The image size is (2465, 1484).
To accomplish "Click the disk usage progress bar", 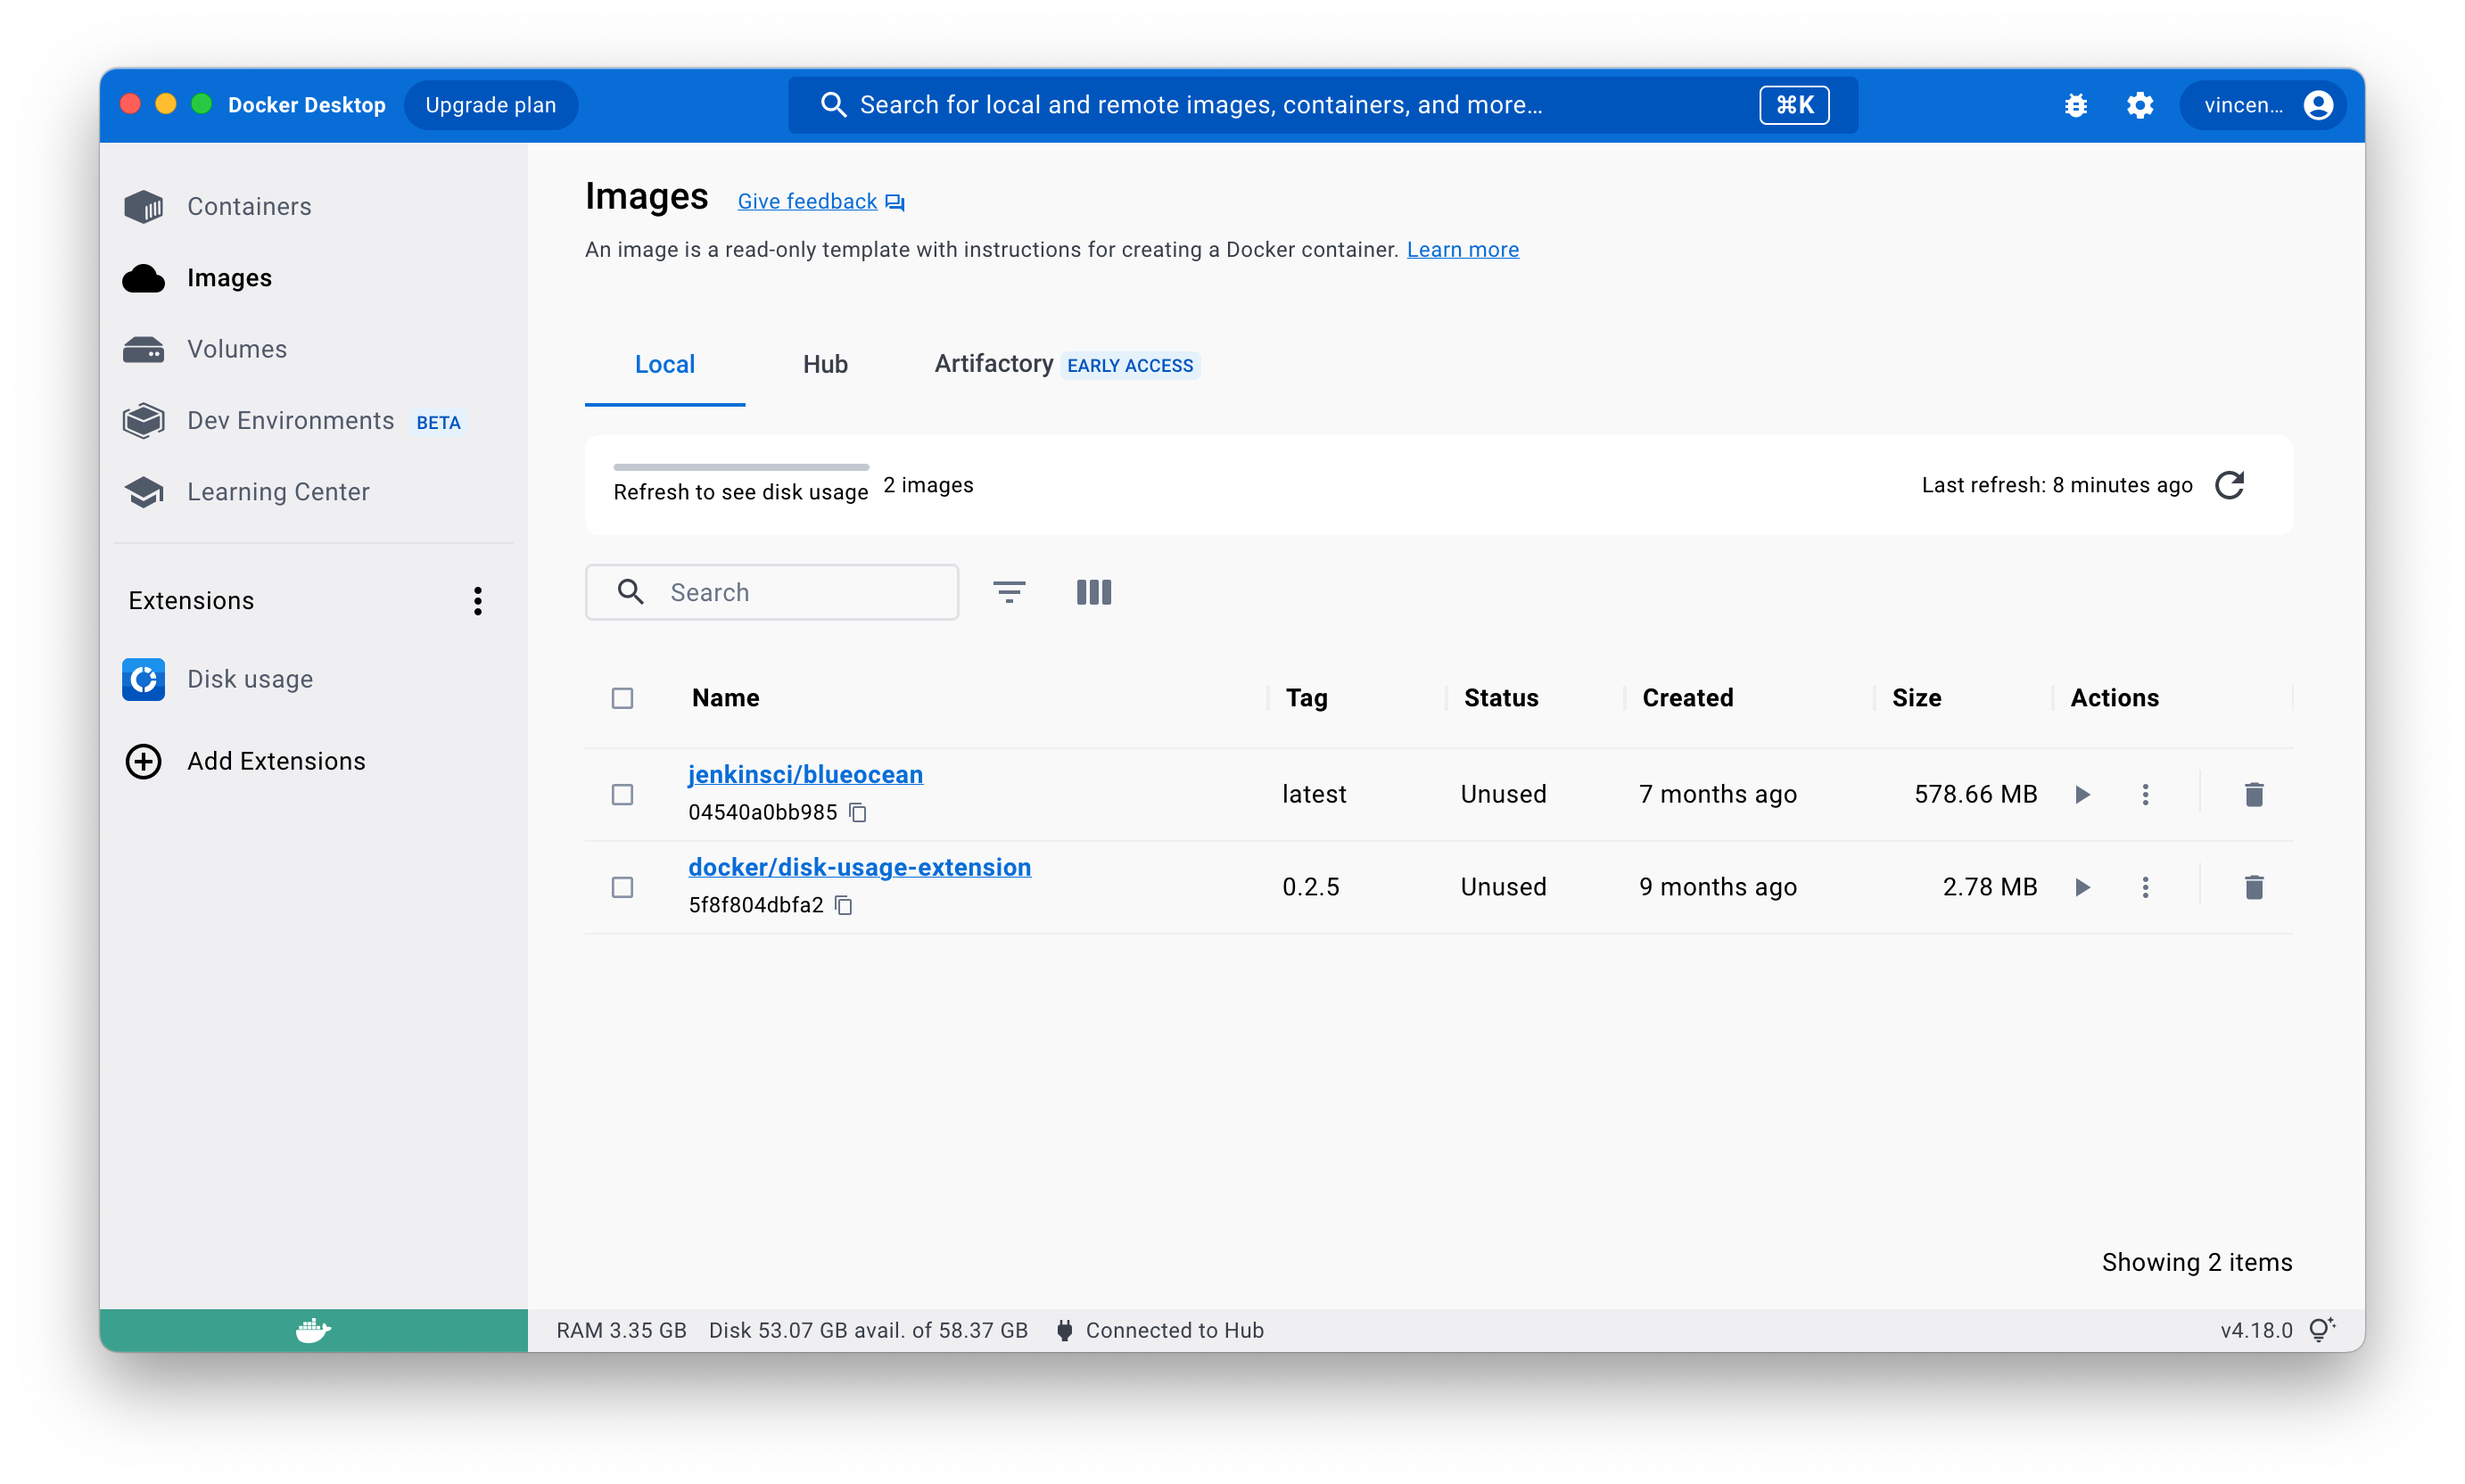I will (741, 467).
